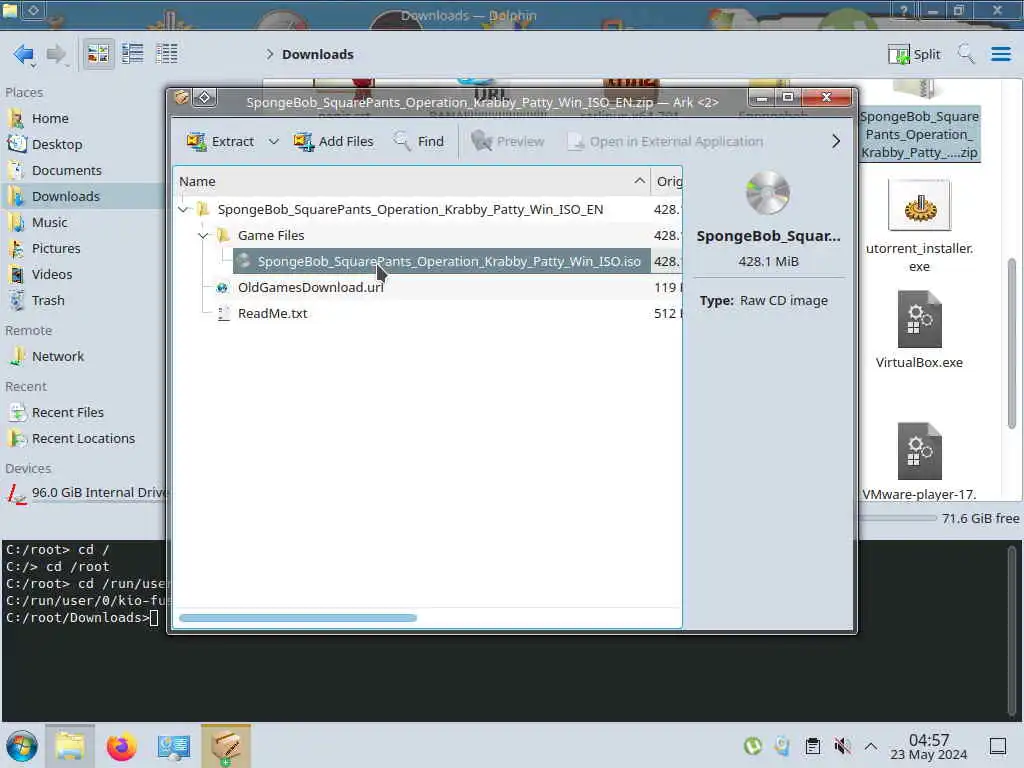Screen dimensions: 1024x768
Task: Collapse the Game Files folder tree
Action: (204, 236)
